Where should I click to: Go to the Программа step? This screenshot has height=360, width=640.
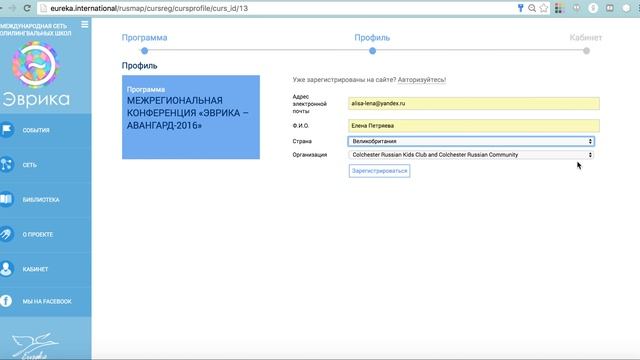pyautogui.click(x=144, y=38)
